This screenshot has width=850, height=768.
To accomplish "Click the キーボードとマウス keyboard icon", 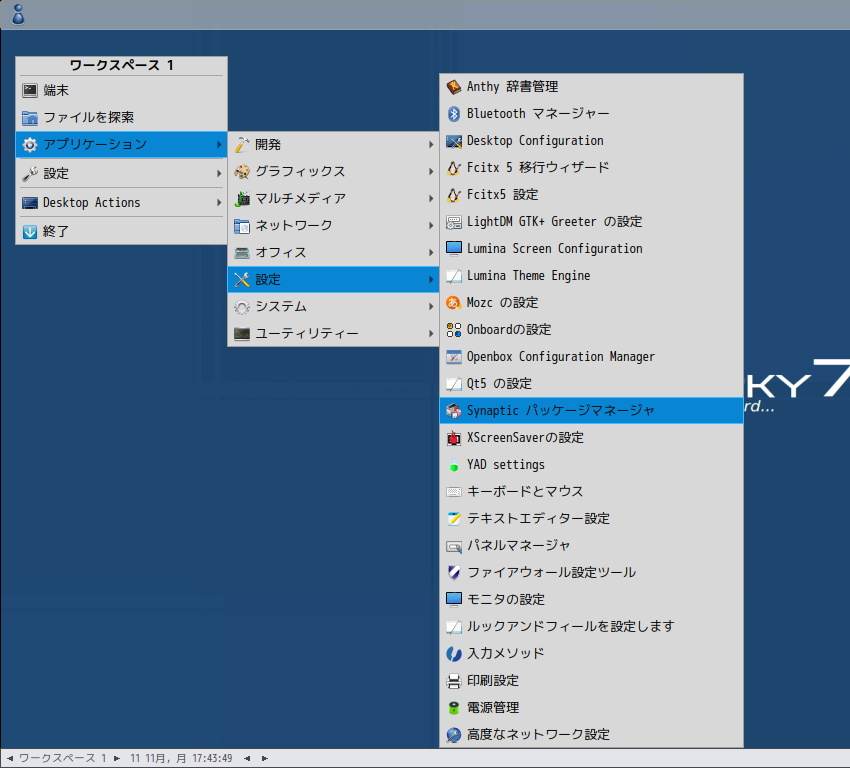I will pyautogui.click(x=454, y=492).
